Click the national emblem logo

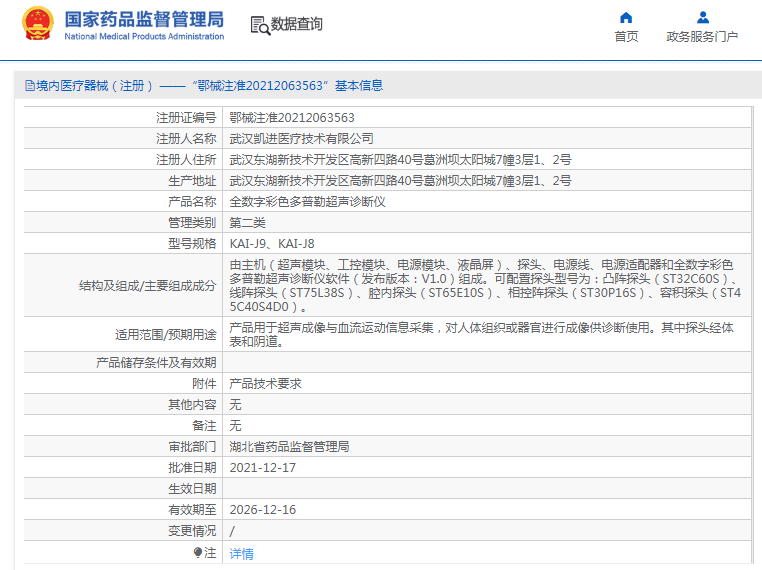pyautogui.click(x=39, y=24)
